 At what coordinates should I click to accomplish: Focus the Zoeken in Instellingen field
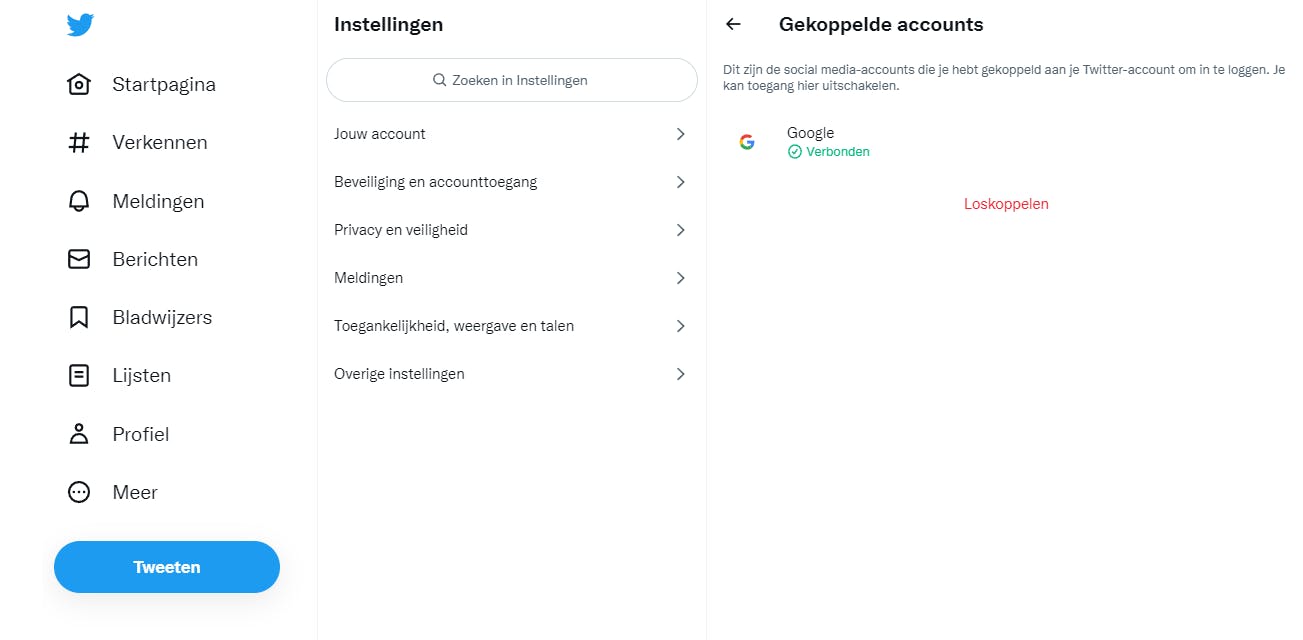[x=511, y=80]
